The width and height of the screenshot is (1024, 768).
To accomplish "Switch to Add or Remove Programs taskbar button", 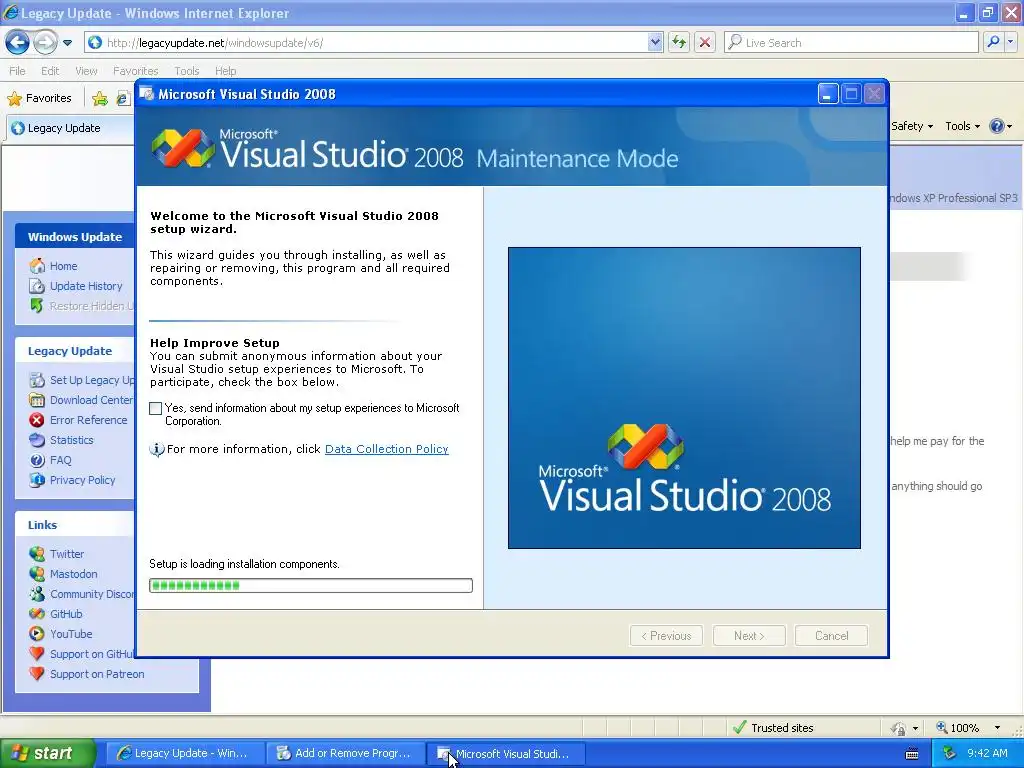I will pos(345,754).
